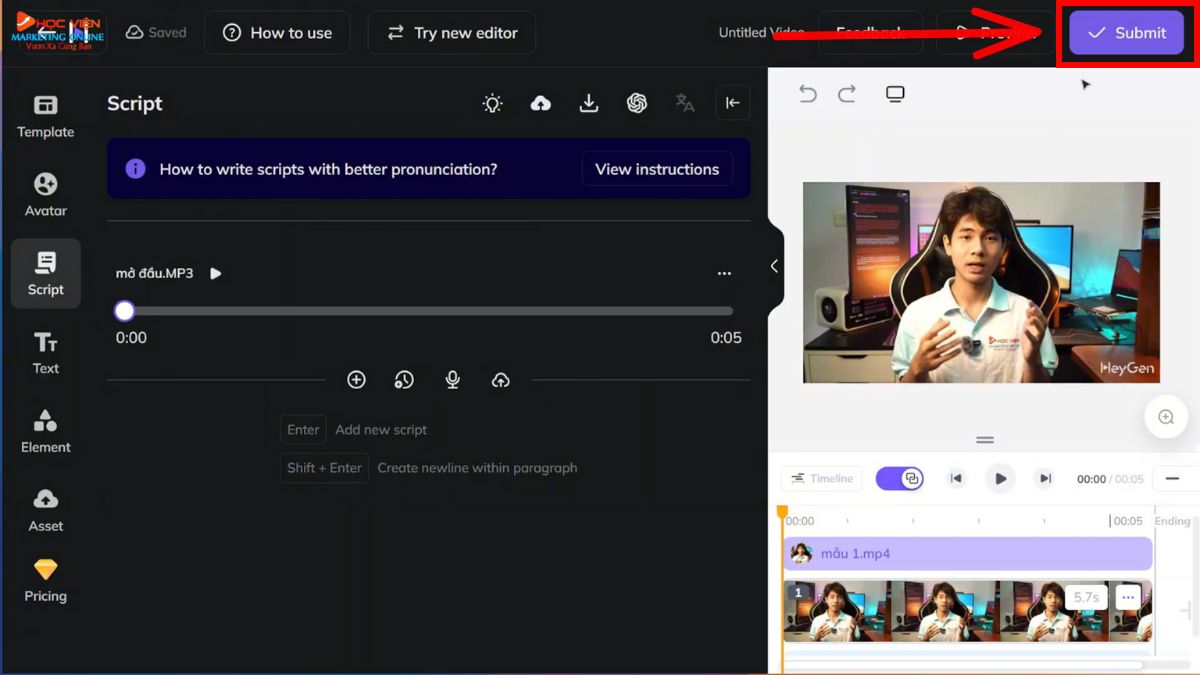The height and width of the screenshot is (675, 1200).
Task: Click the info icon in pronunciation banner
Action: pos(135,169)
